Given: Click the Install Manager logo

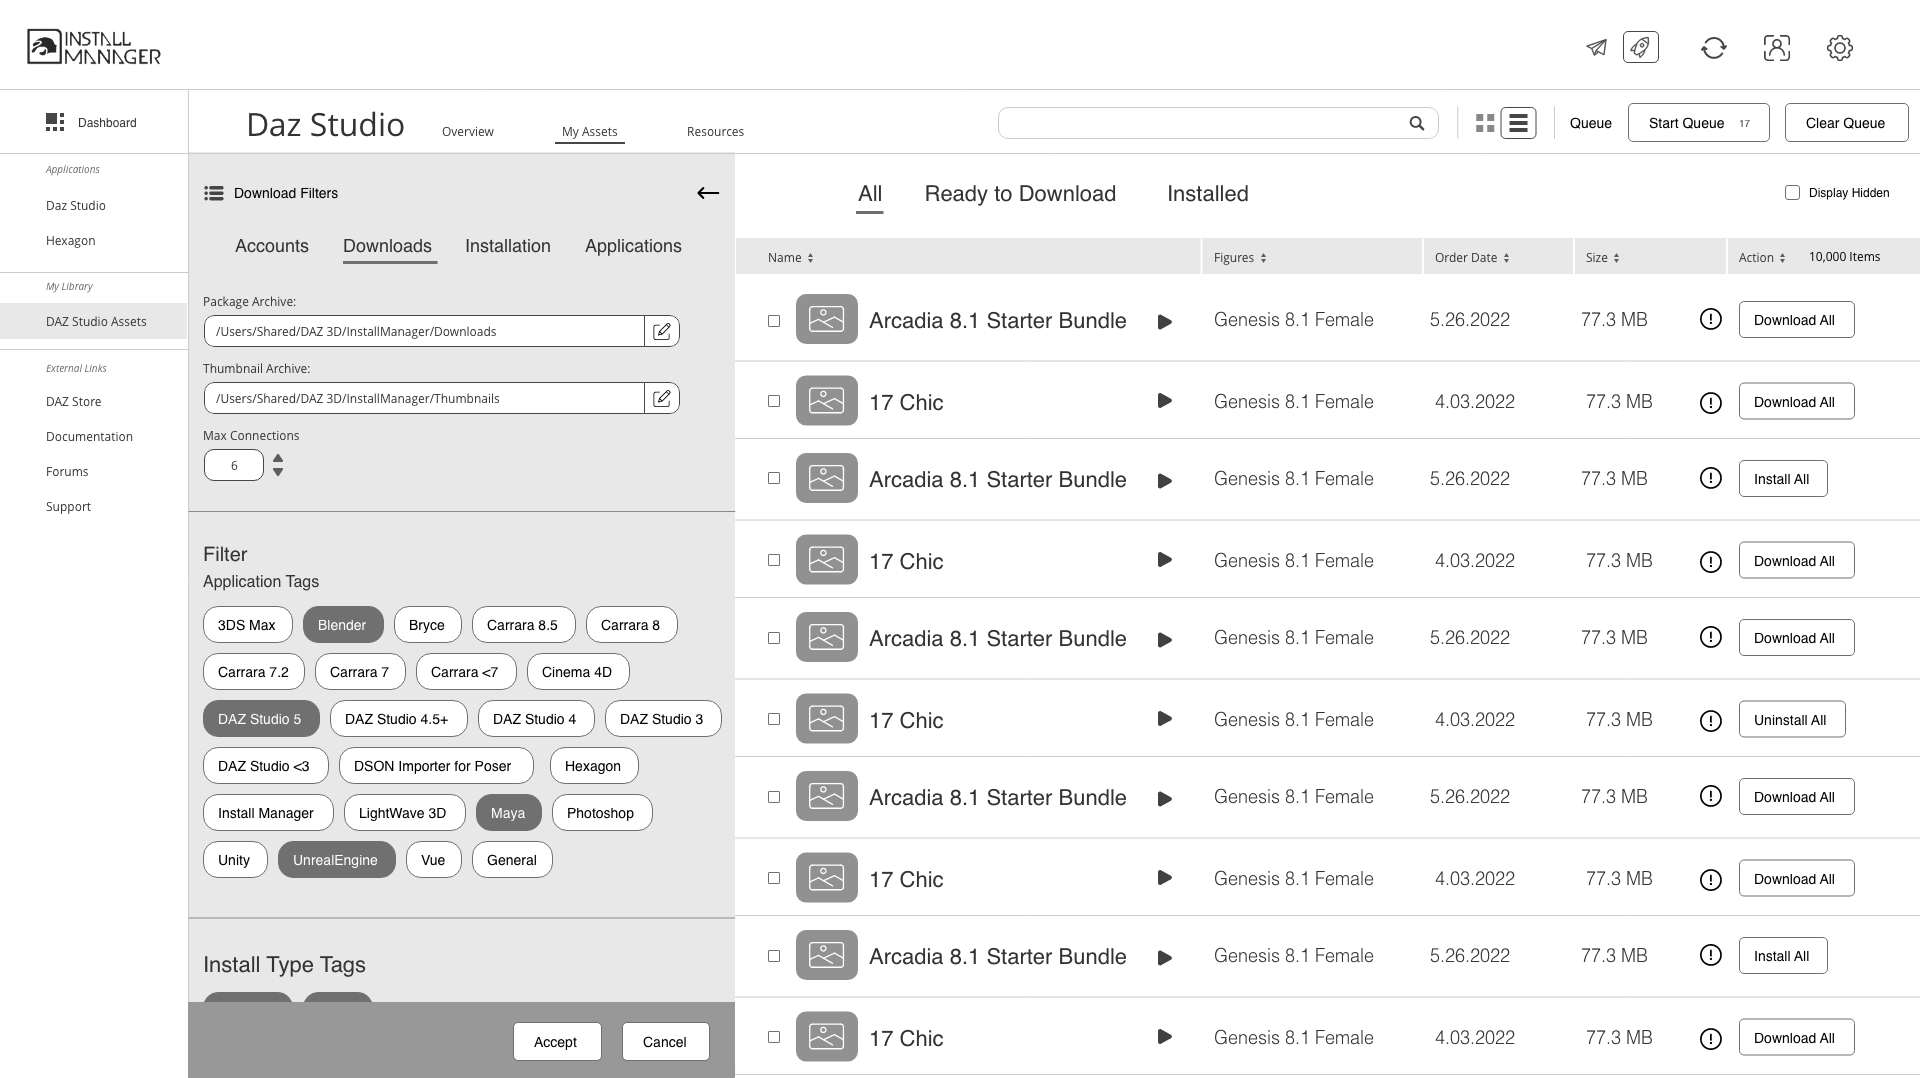Looking at the screenshot, I should pyautogui.click(x=94, y=47).
